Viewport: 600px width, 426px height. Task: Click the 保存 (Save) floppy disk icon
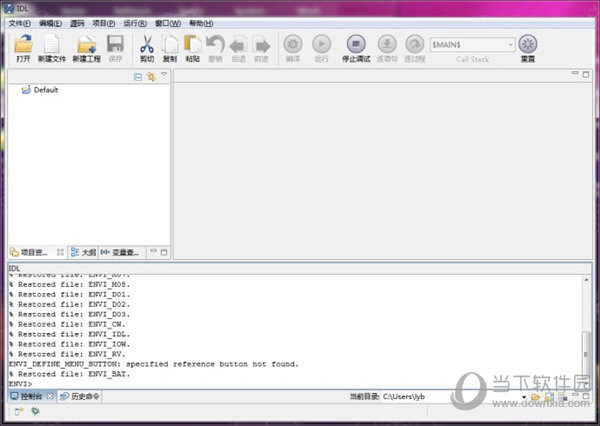pyautogui.click(x=115, y=44)
